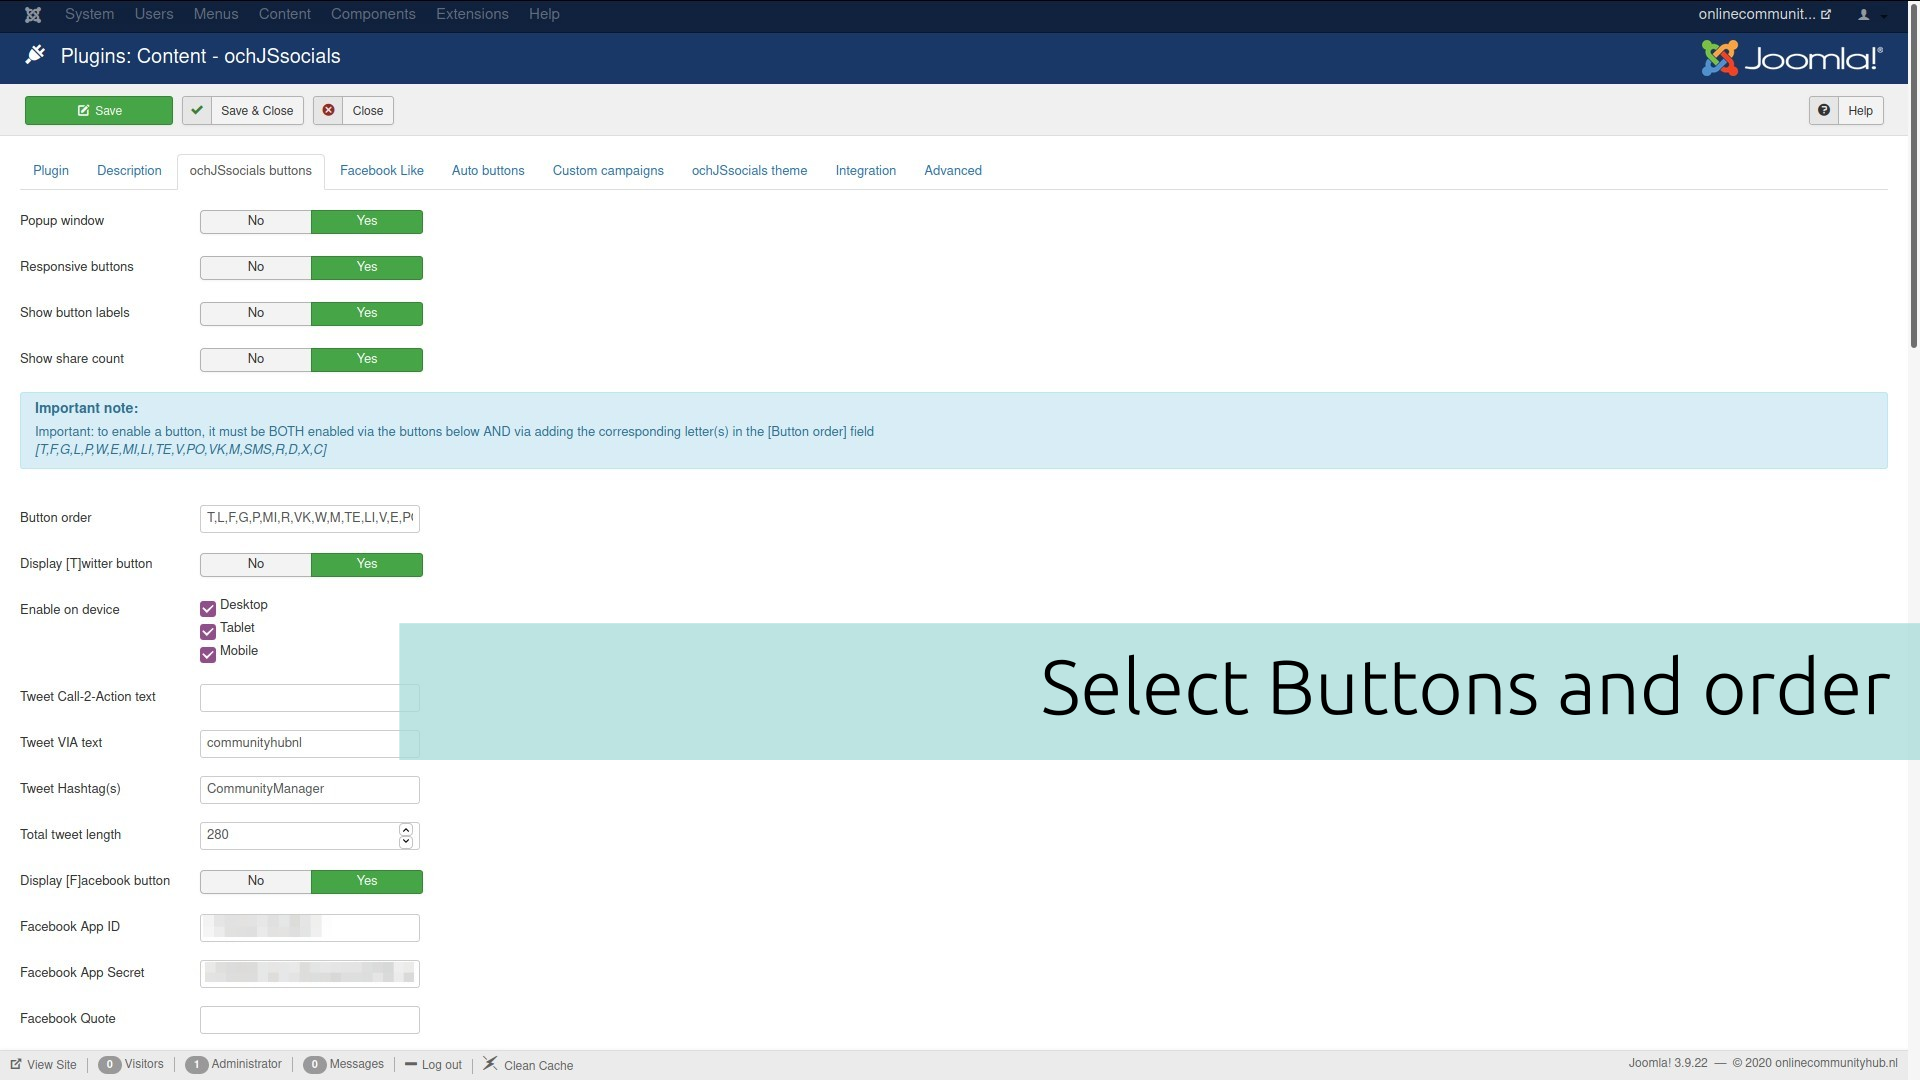The height and width of the screenshot is (1080, 1920).
Task: Open the Menus menu
Action: [x=216, y=14]
